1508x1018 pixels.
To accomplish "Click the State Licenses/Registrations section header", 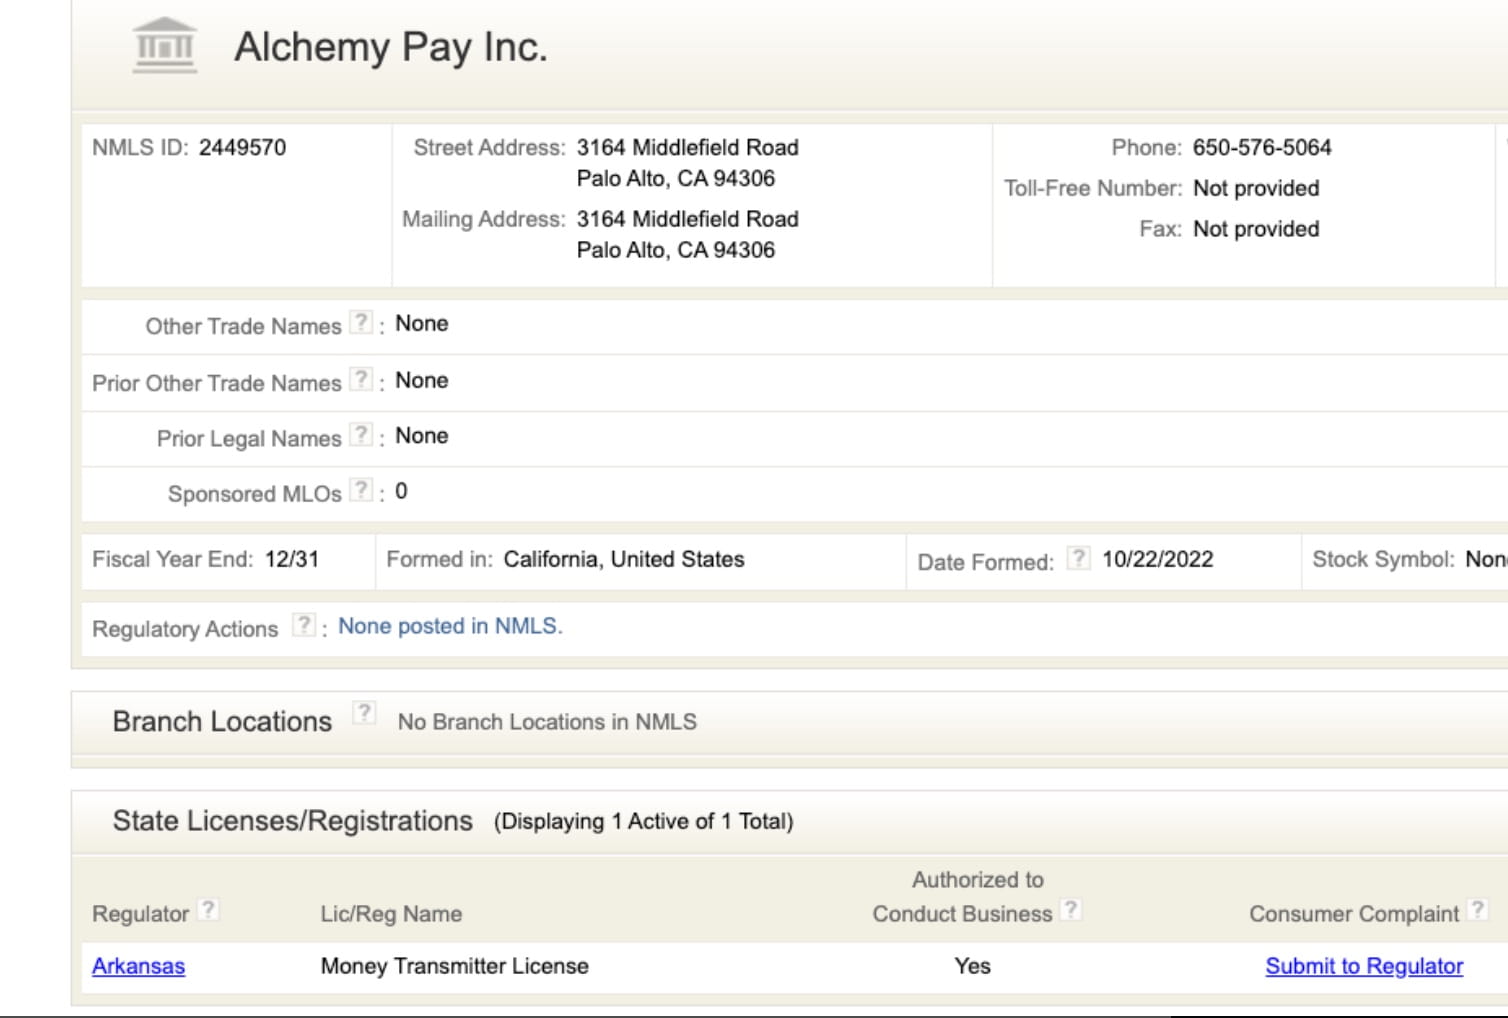I will pyautogui.click(x=293, y=820).
